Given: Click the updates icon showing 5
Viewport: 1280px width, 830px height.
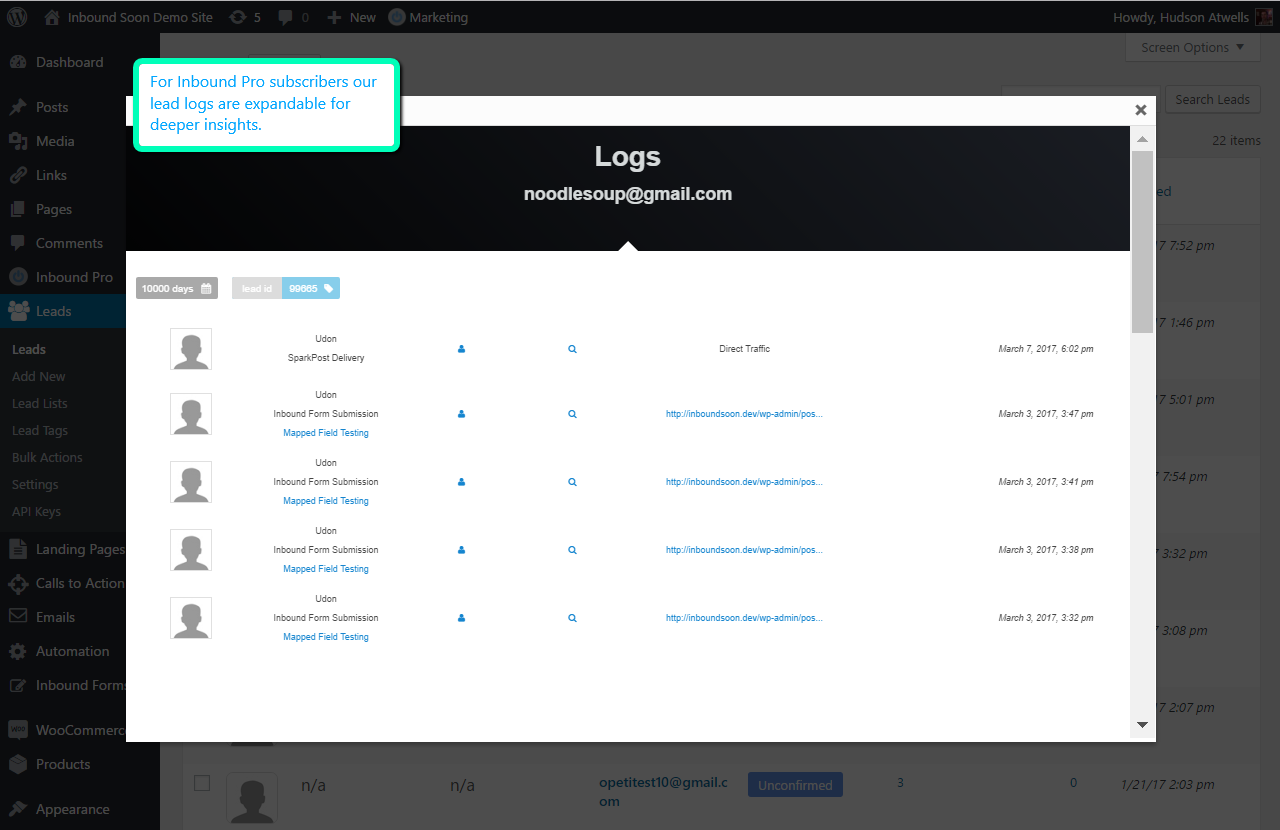Looking at the screenshot, I should click(245, 17).
